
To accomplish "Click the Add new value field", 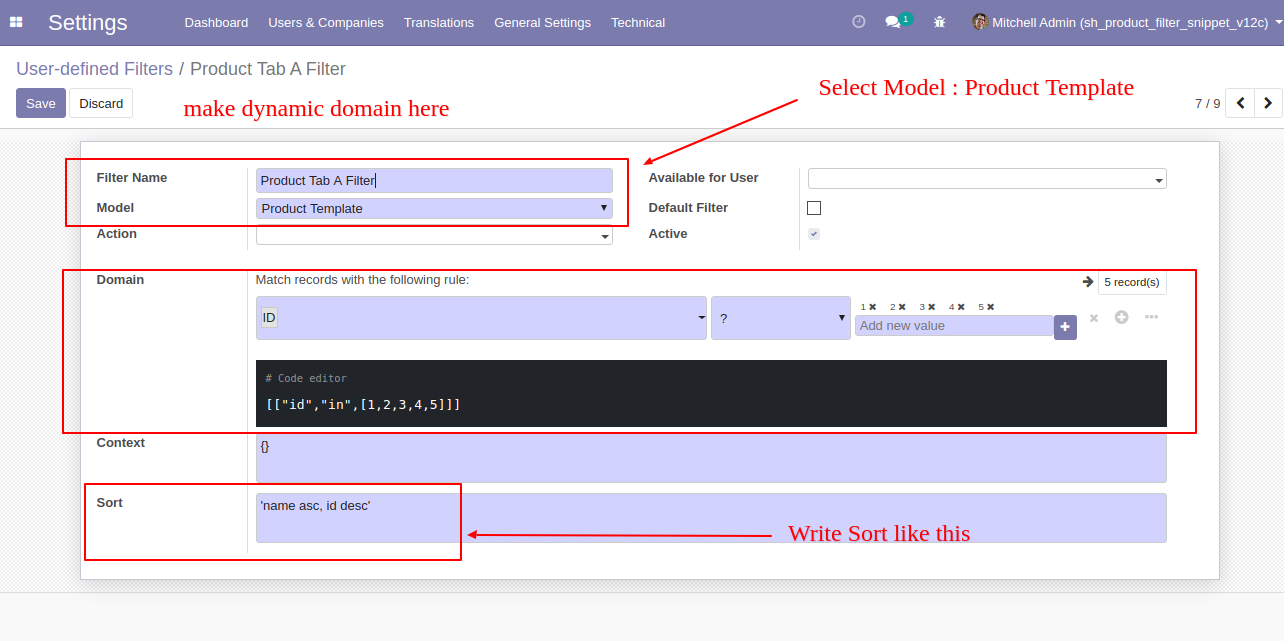I will click(954, 326).
